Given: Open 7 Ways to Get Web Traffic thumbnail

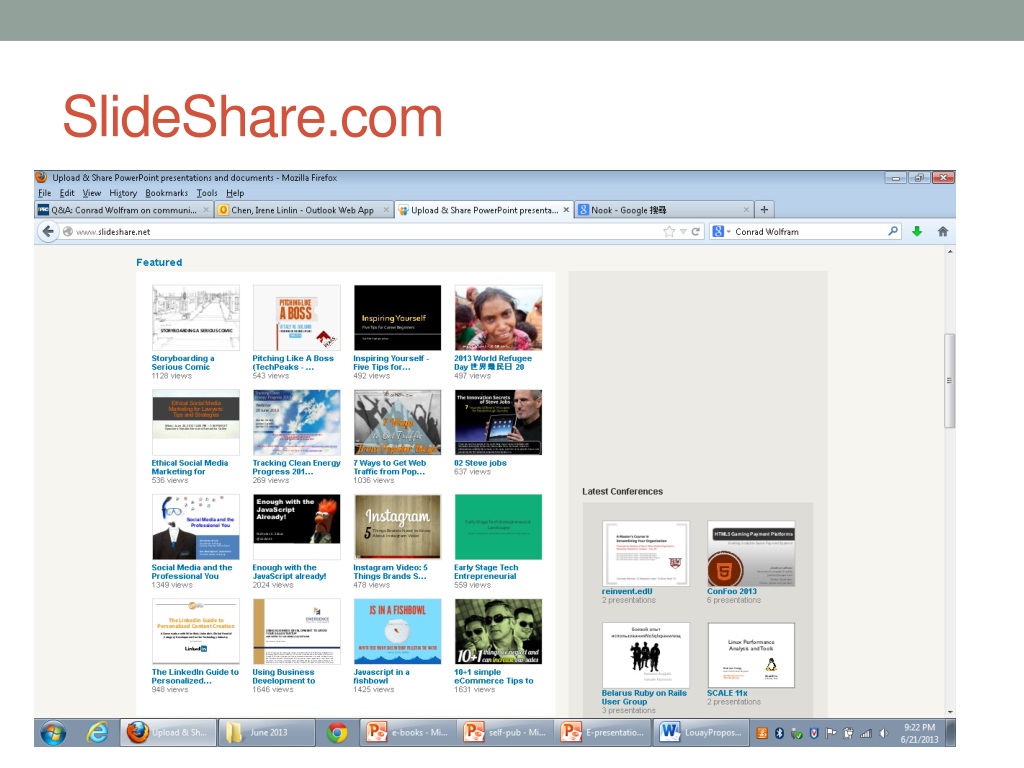Looking at the screenshot, I should click(x=397, y=422).
